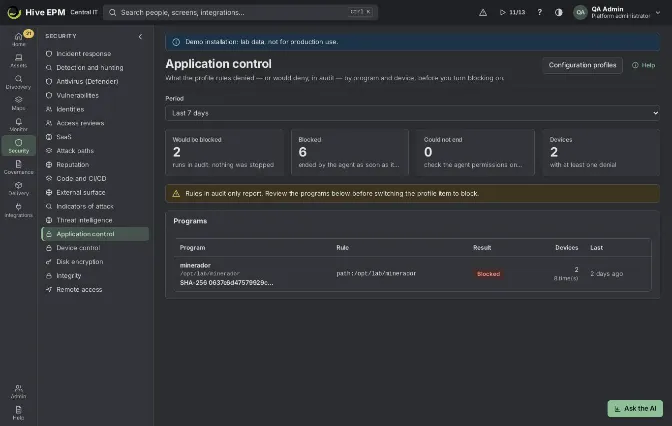Open Vulnerabilities
The width and height of the screenshot is (672, 426).
pos(95,95)
